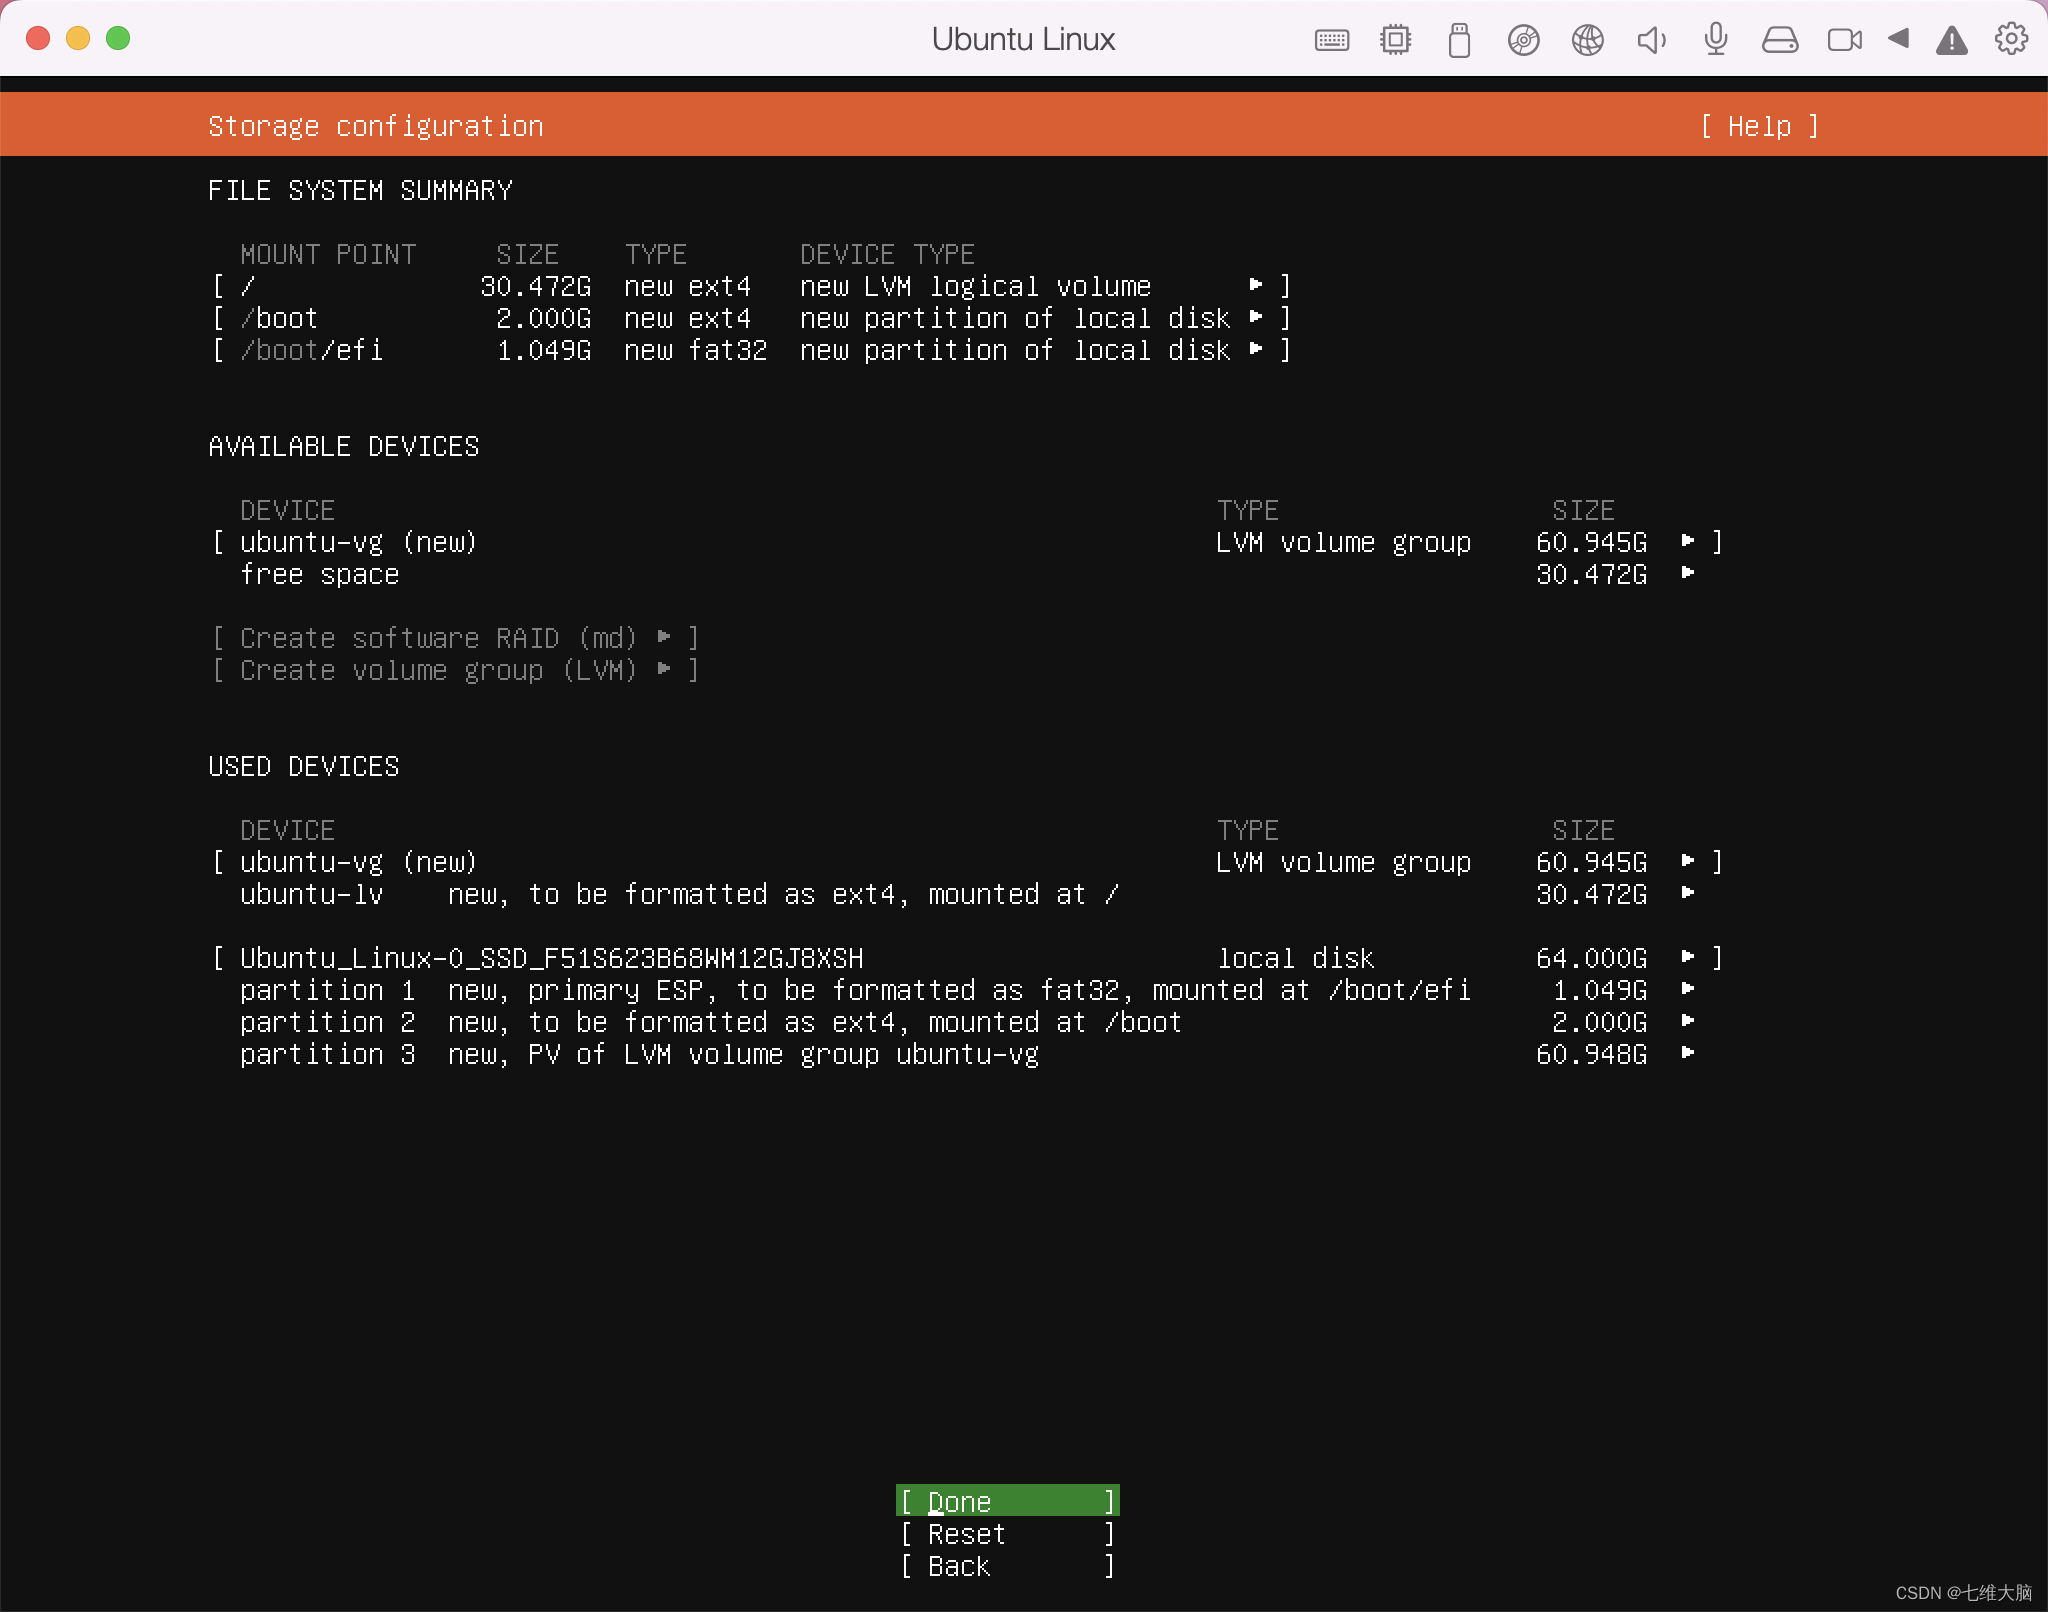Click the left-pointing triangle toolbar icon

[x=1898, y=38]
